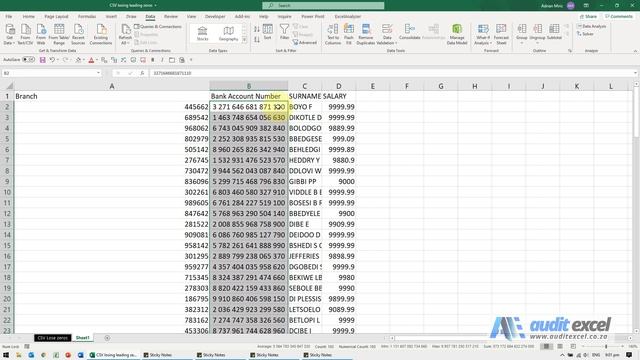640x360 pixels.
Task: Open Data Validation
Action: coord(387,34)
